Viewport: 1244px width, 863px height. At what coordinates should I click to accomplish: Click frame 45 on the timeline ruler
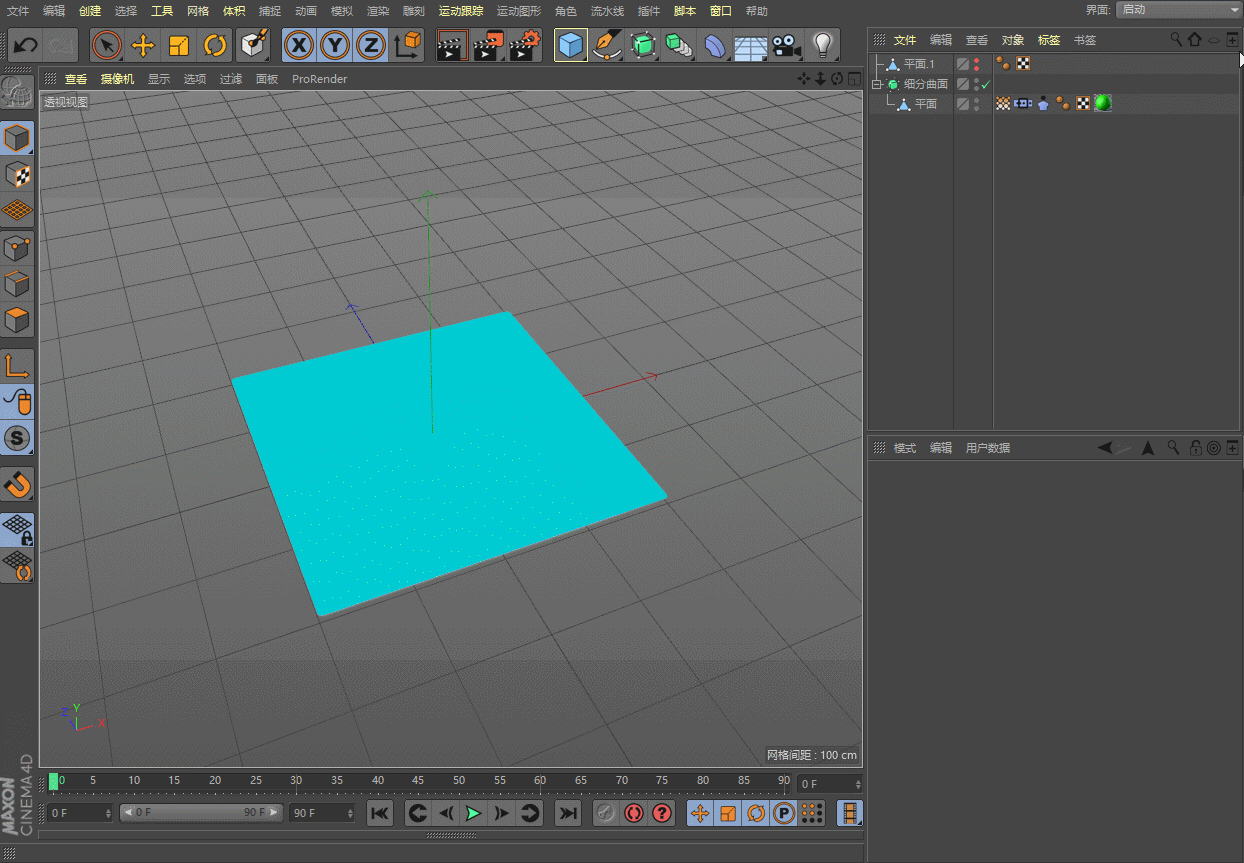(x=421, y=783)
